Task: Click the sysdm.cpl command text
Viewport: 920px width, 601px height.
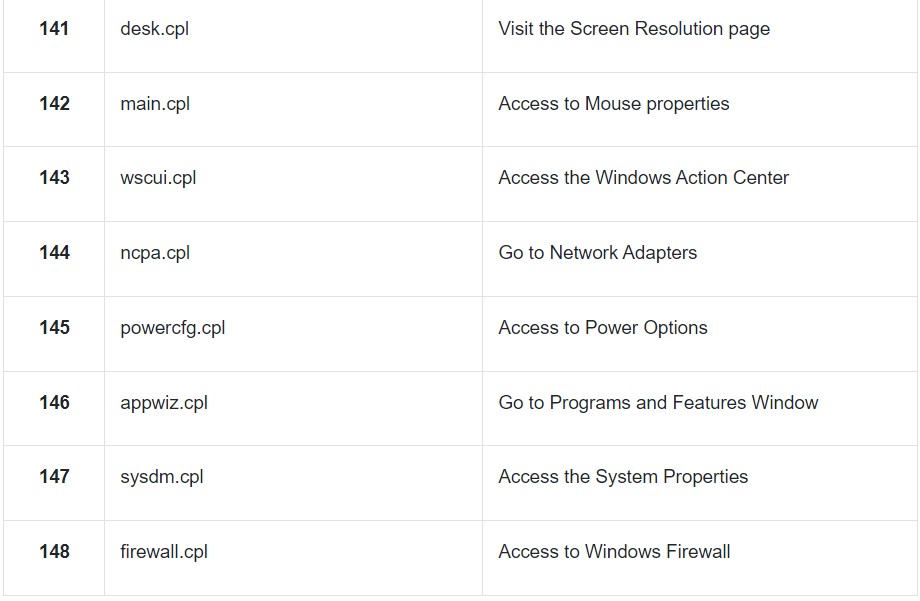Action: coord(161,477)
